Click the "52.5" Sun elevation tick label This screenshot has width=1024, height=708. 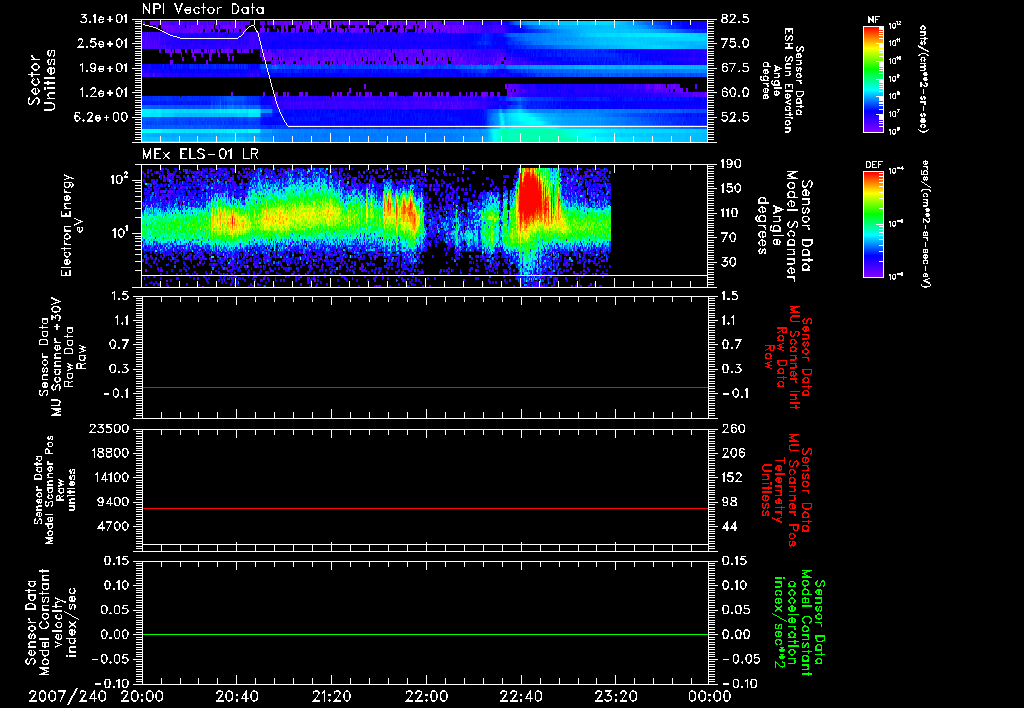coord(735,117)
